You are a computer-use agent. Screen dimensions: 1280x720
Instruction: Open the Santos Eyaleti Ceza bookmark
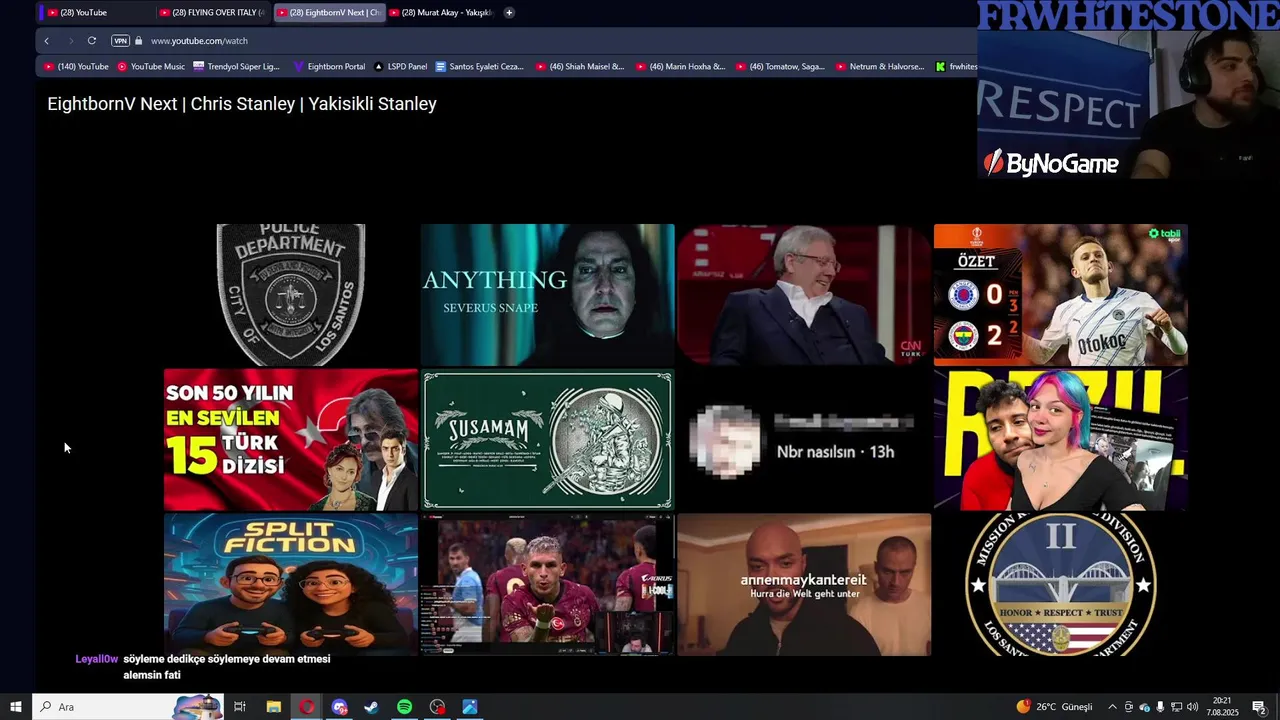[x=479, y=67]
